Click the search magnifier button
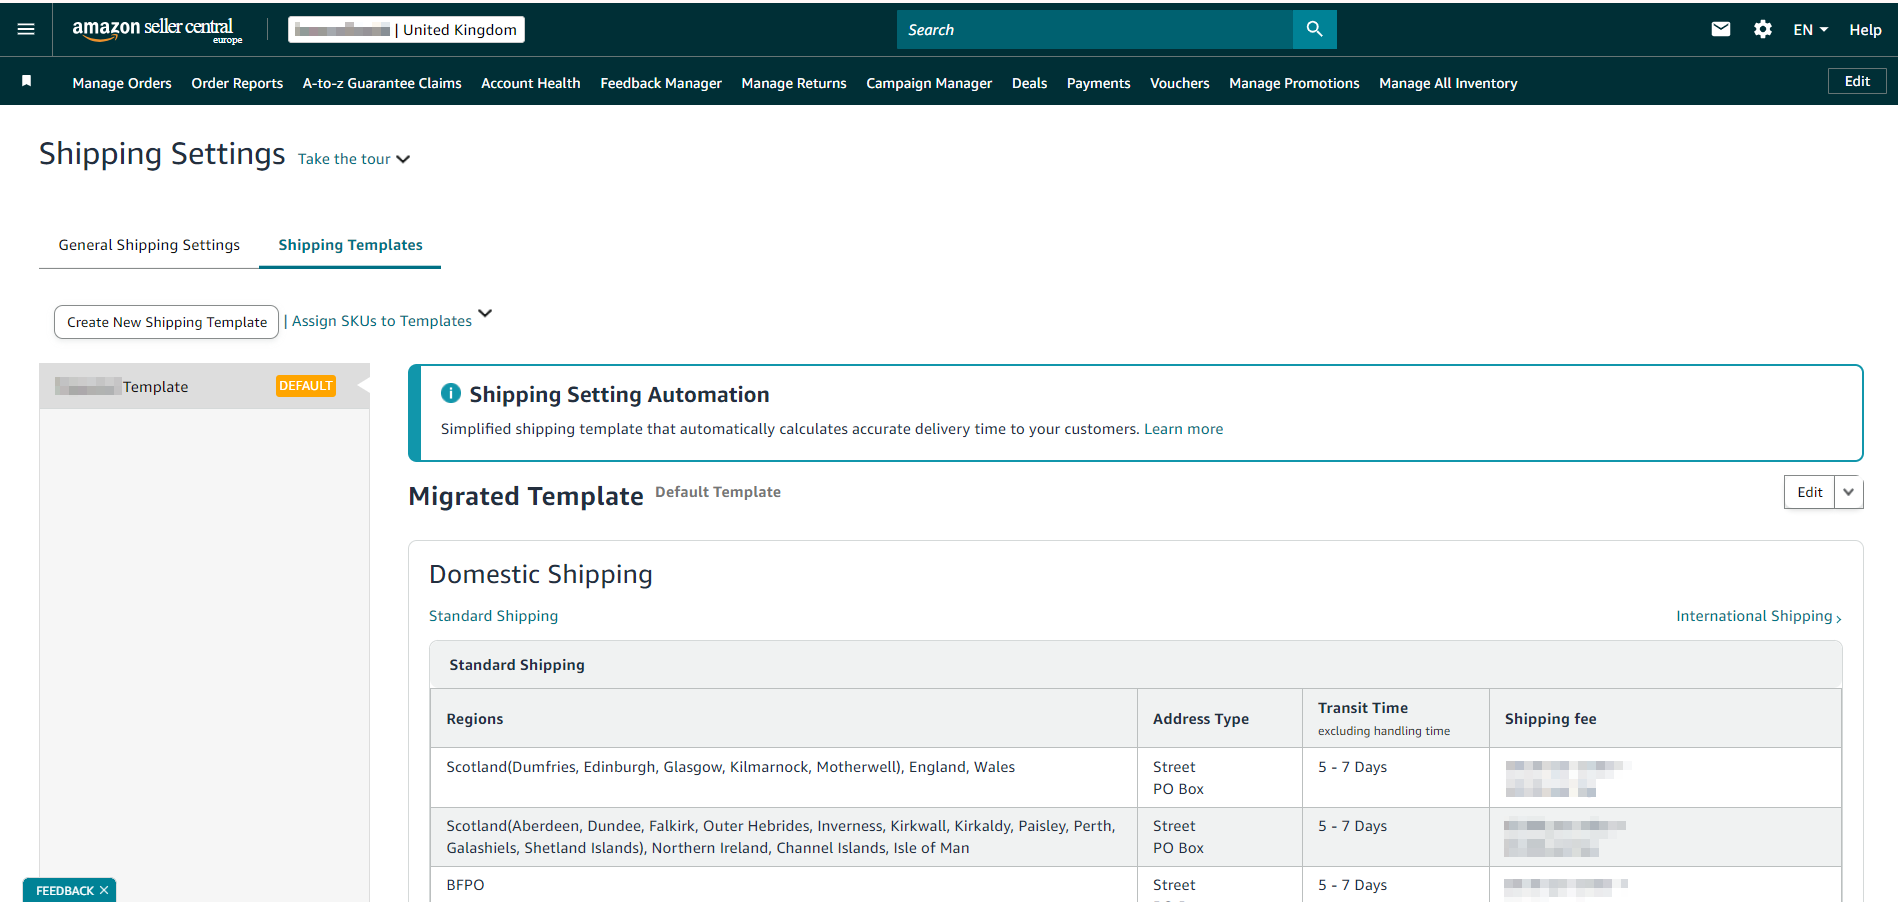The height and width of the screenshot is (902, 1898). tap(1314, 30)
